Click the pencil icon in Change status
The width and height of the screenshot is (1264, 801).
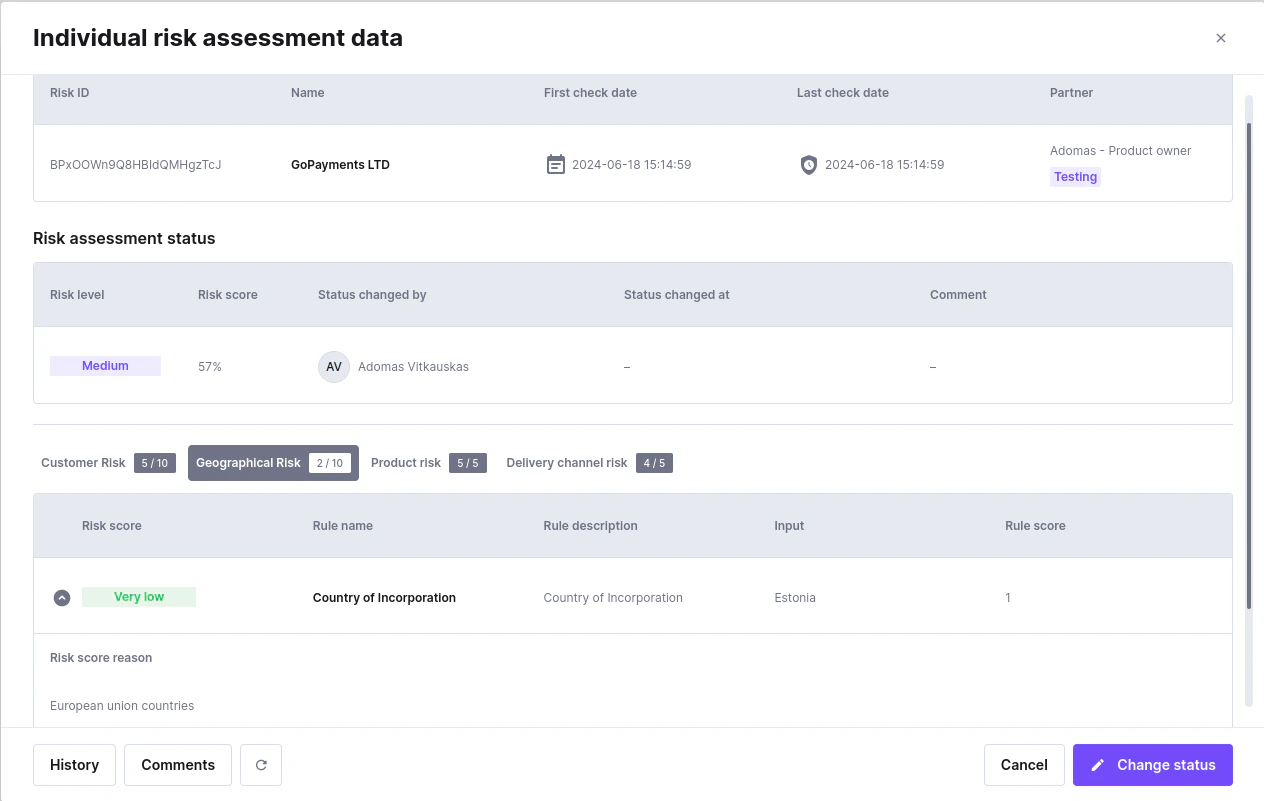1098,765
